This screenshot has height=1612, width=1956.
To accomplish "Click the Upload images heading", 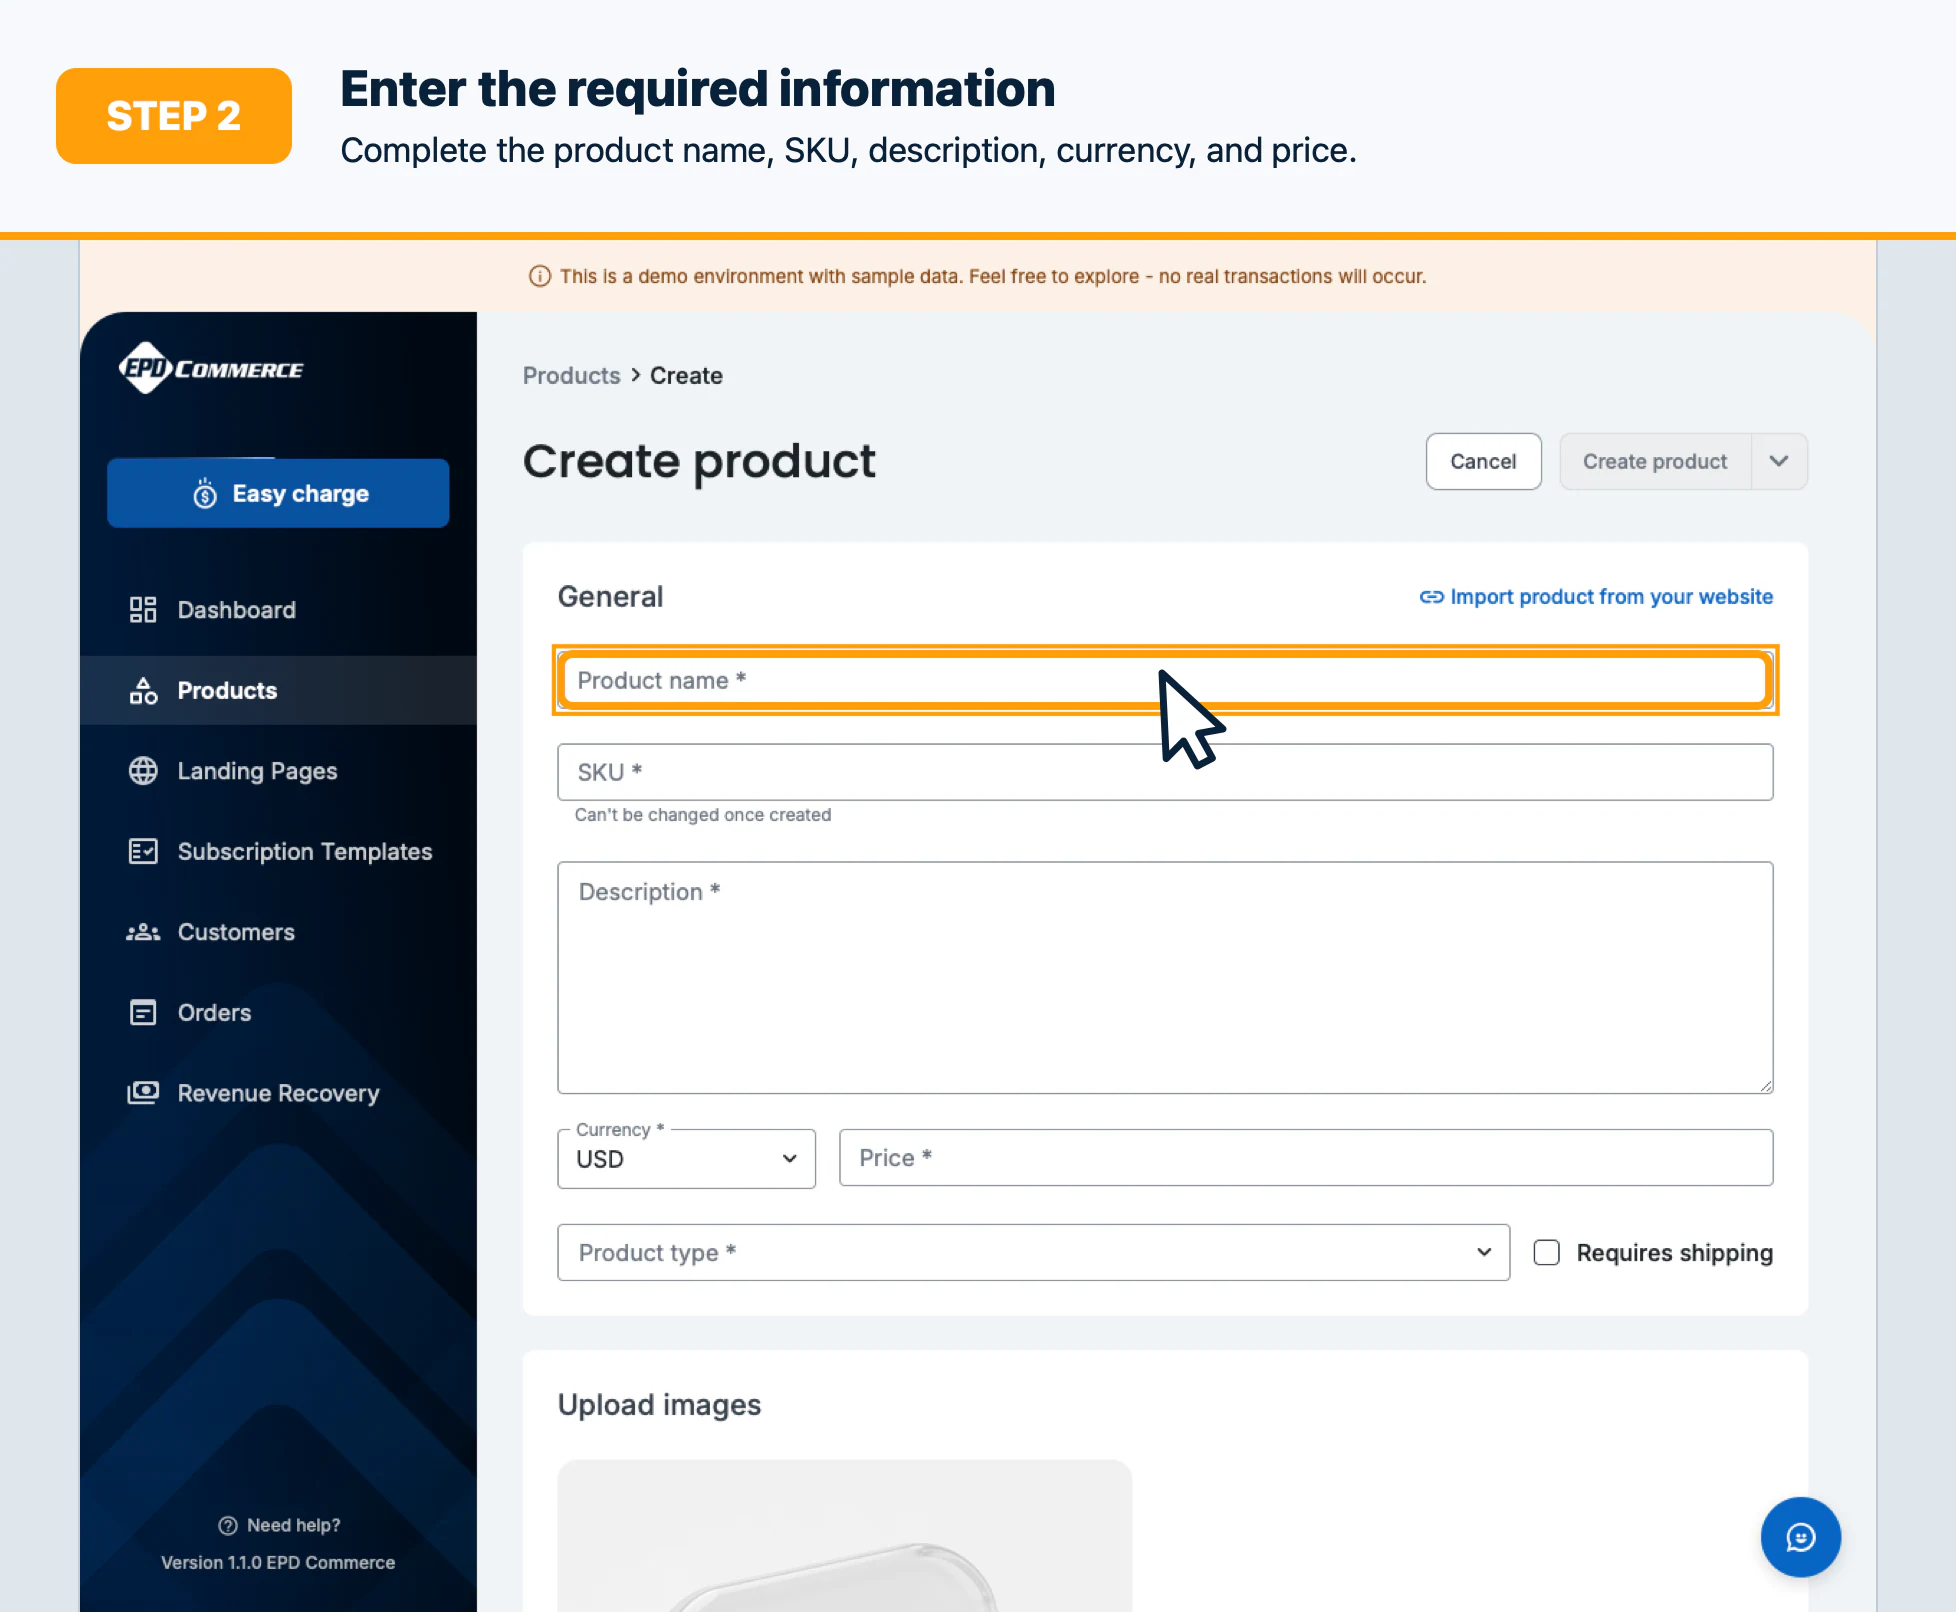I will [x=659, y=1405].
